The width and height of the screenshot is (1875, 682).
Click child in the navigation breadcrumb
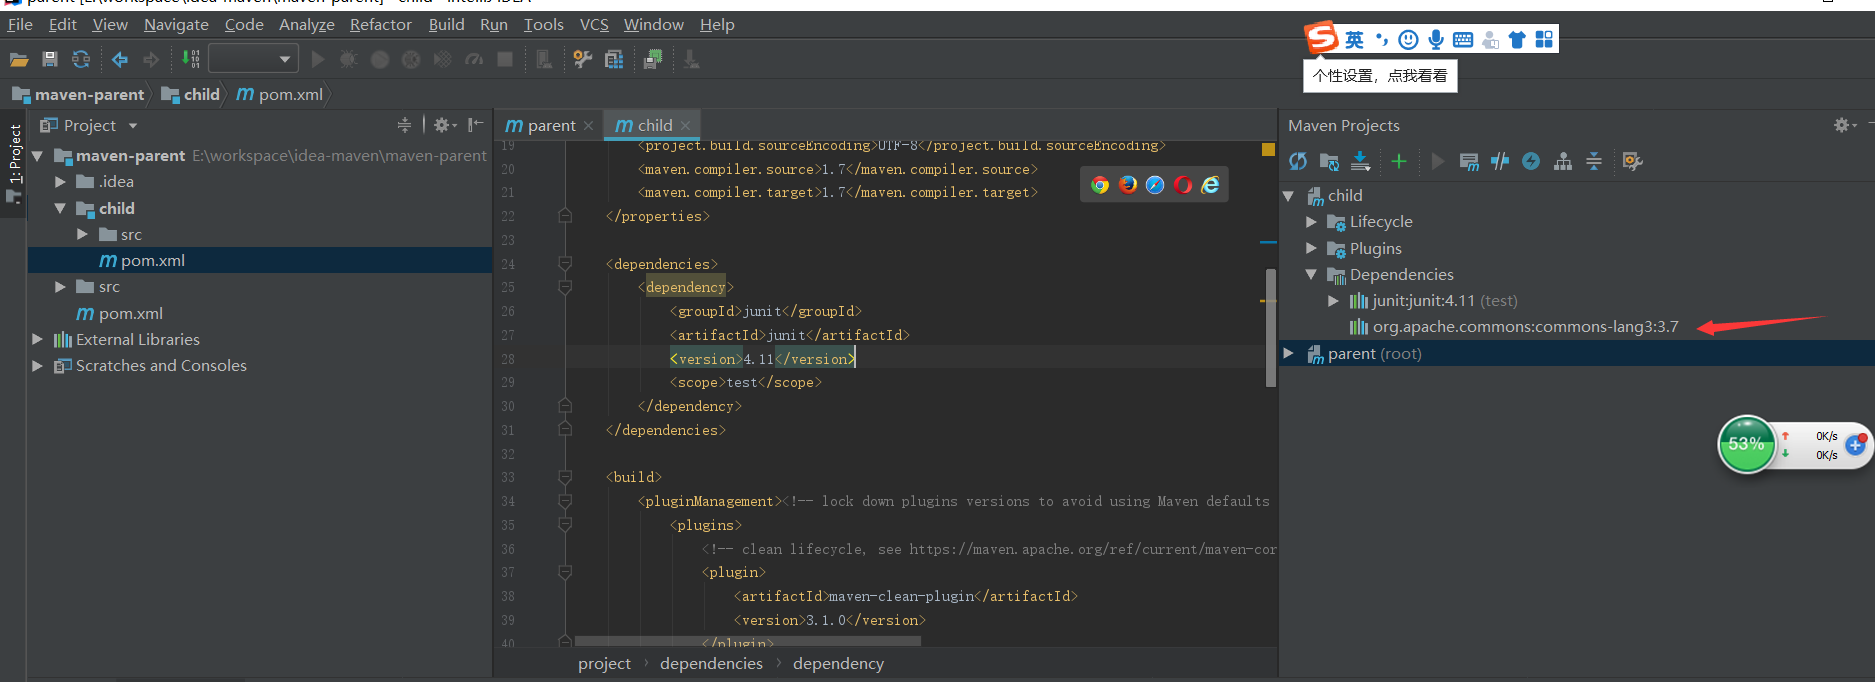[x=191, y=94]
